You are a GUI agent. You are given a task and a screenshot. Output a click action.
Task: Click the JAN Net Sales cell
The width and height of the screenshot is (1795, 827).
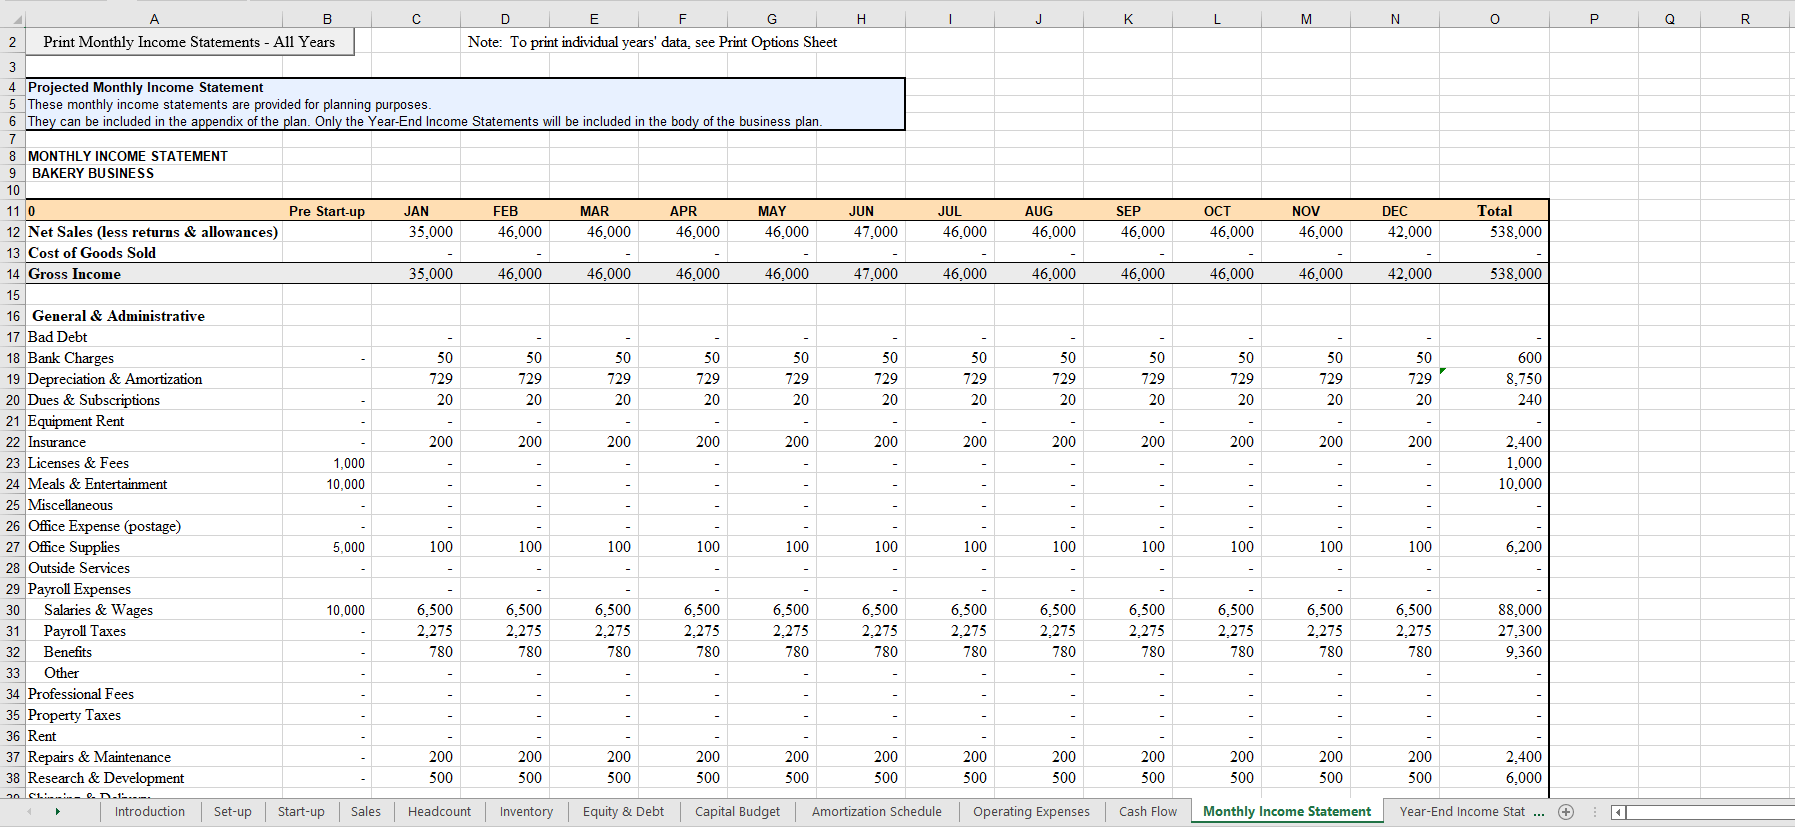[x=416, y=232]
